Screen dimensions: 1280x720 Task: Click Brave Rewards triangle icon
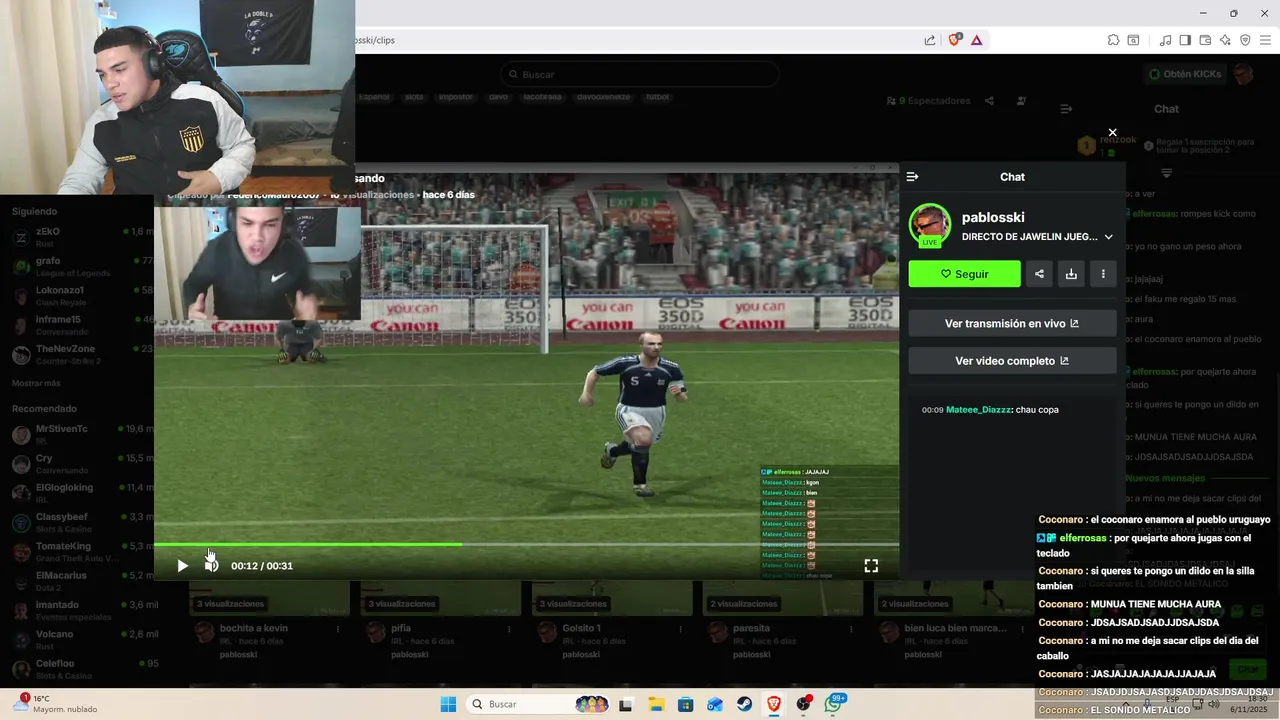point(976,40)
